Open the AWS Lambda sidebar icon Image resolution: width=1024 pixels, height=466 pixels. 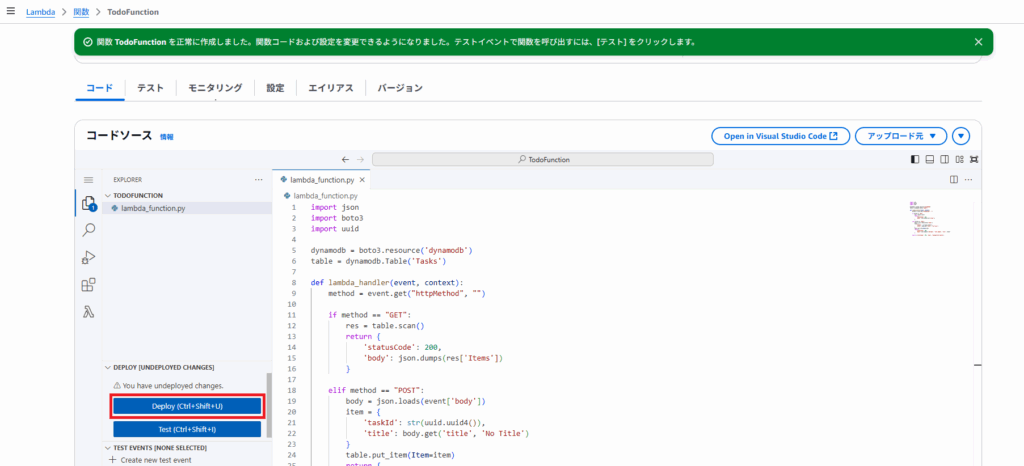coord(88,312)
